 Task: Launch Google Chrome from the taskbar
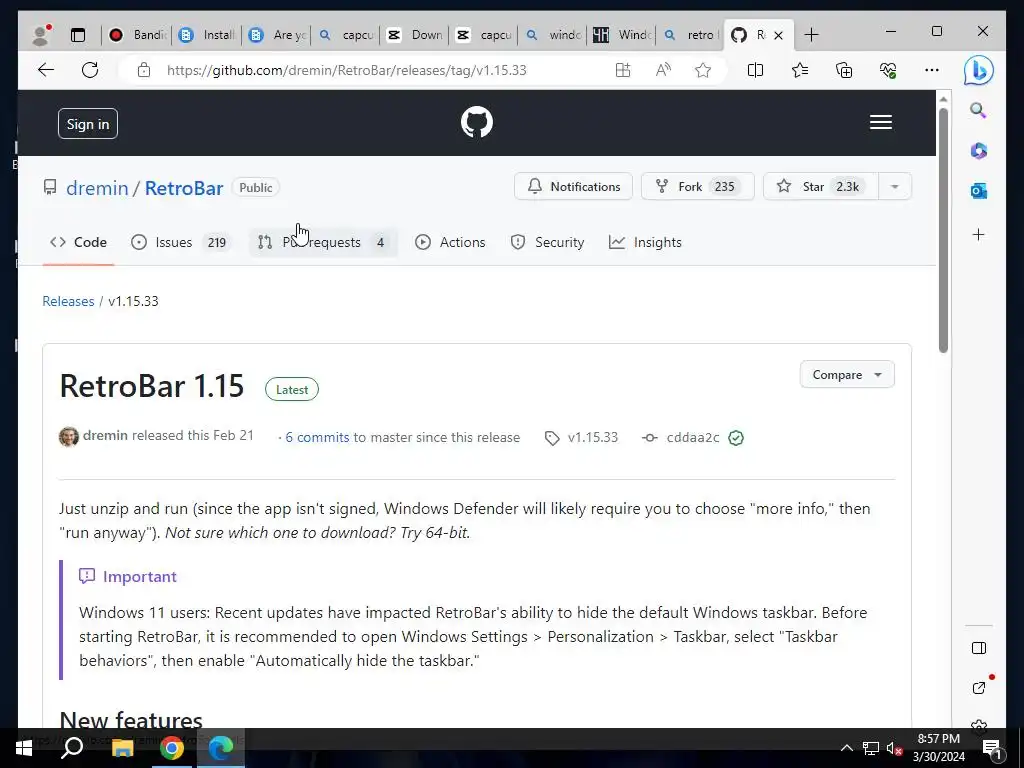coord(172,748)
